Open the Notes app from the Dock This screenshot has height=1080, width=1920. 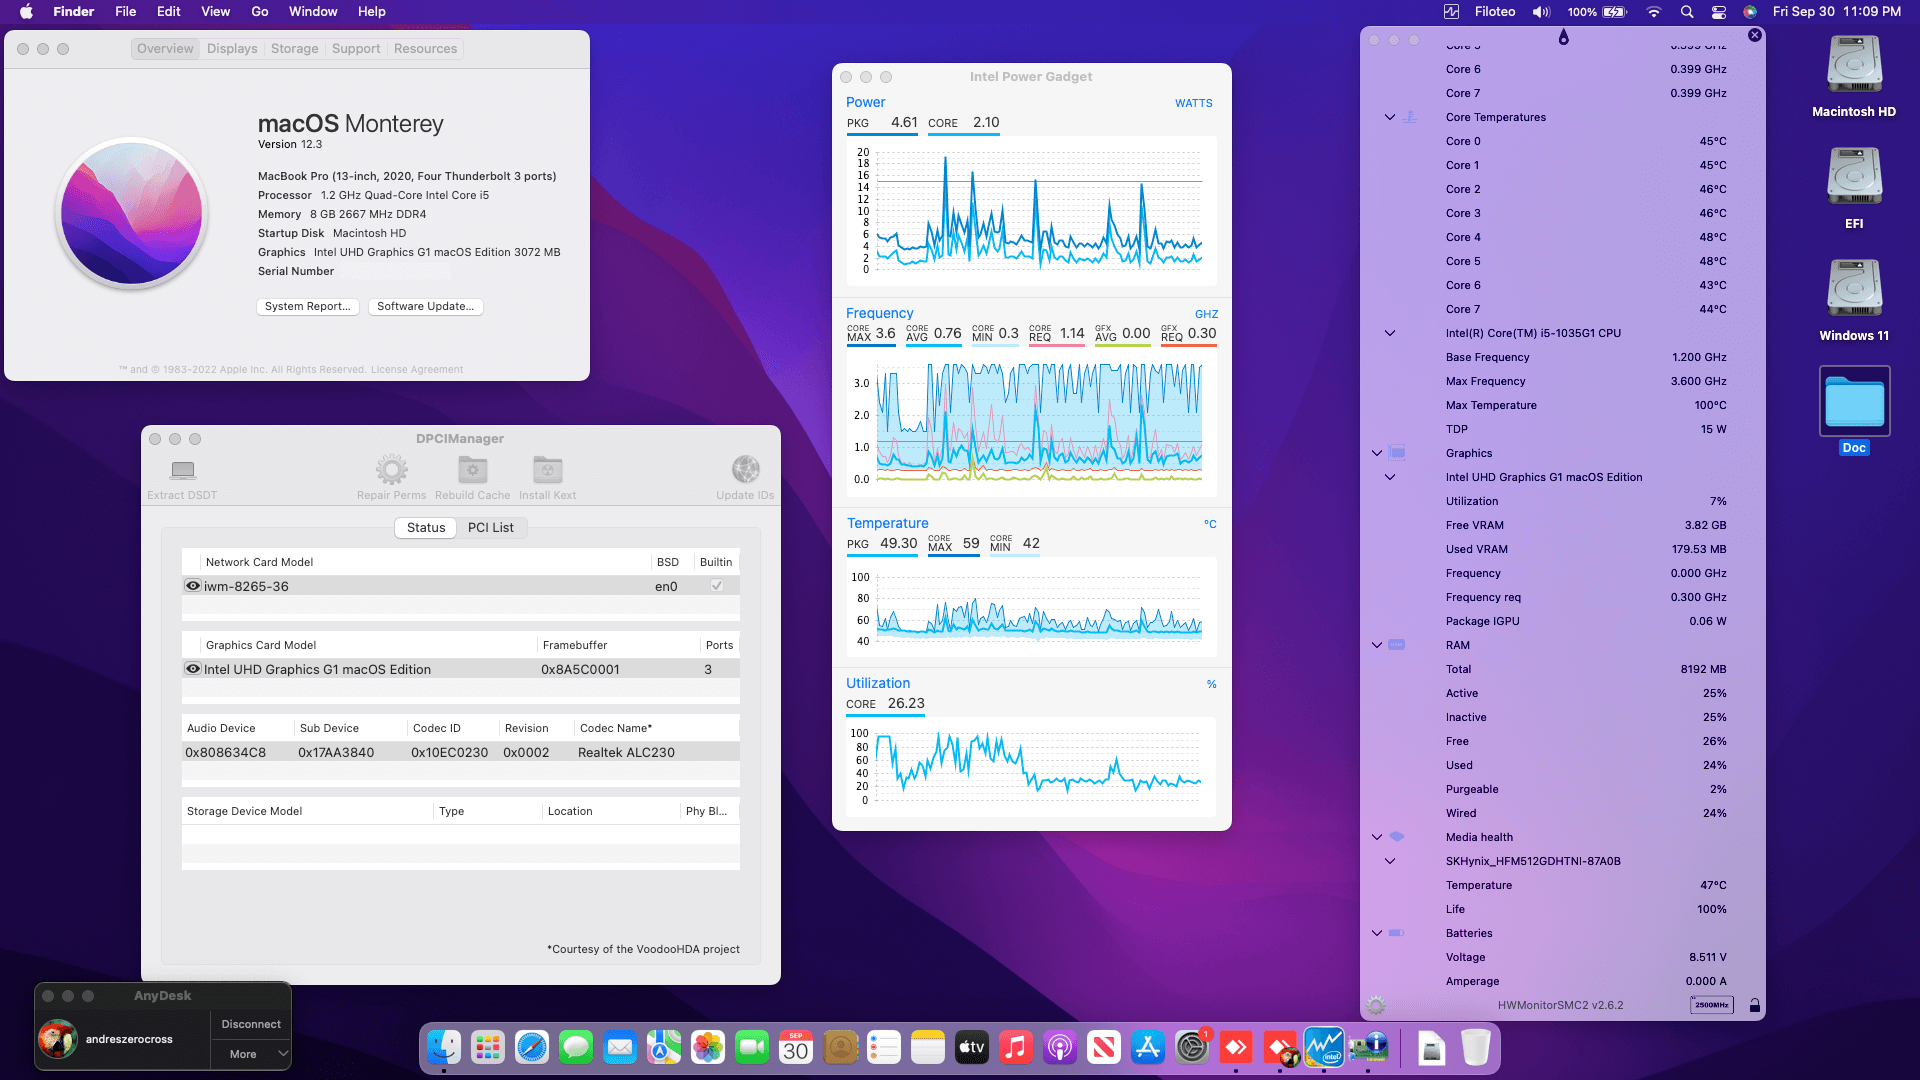pos(928,1048)
